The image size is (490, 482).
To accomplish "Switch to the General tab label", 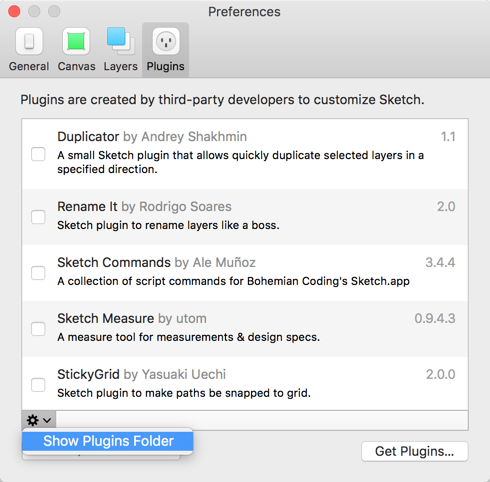I will pyautogui.click(x=29, y=66).
